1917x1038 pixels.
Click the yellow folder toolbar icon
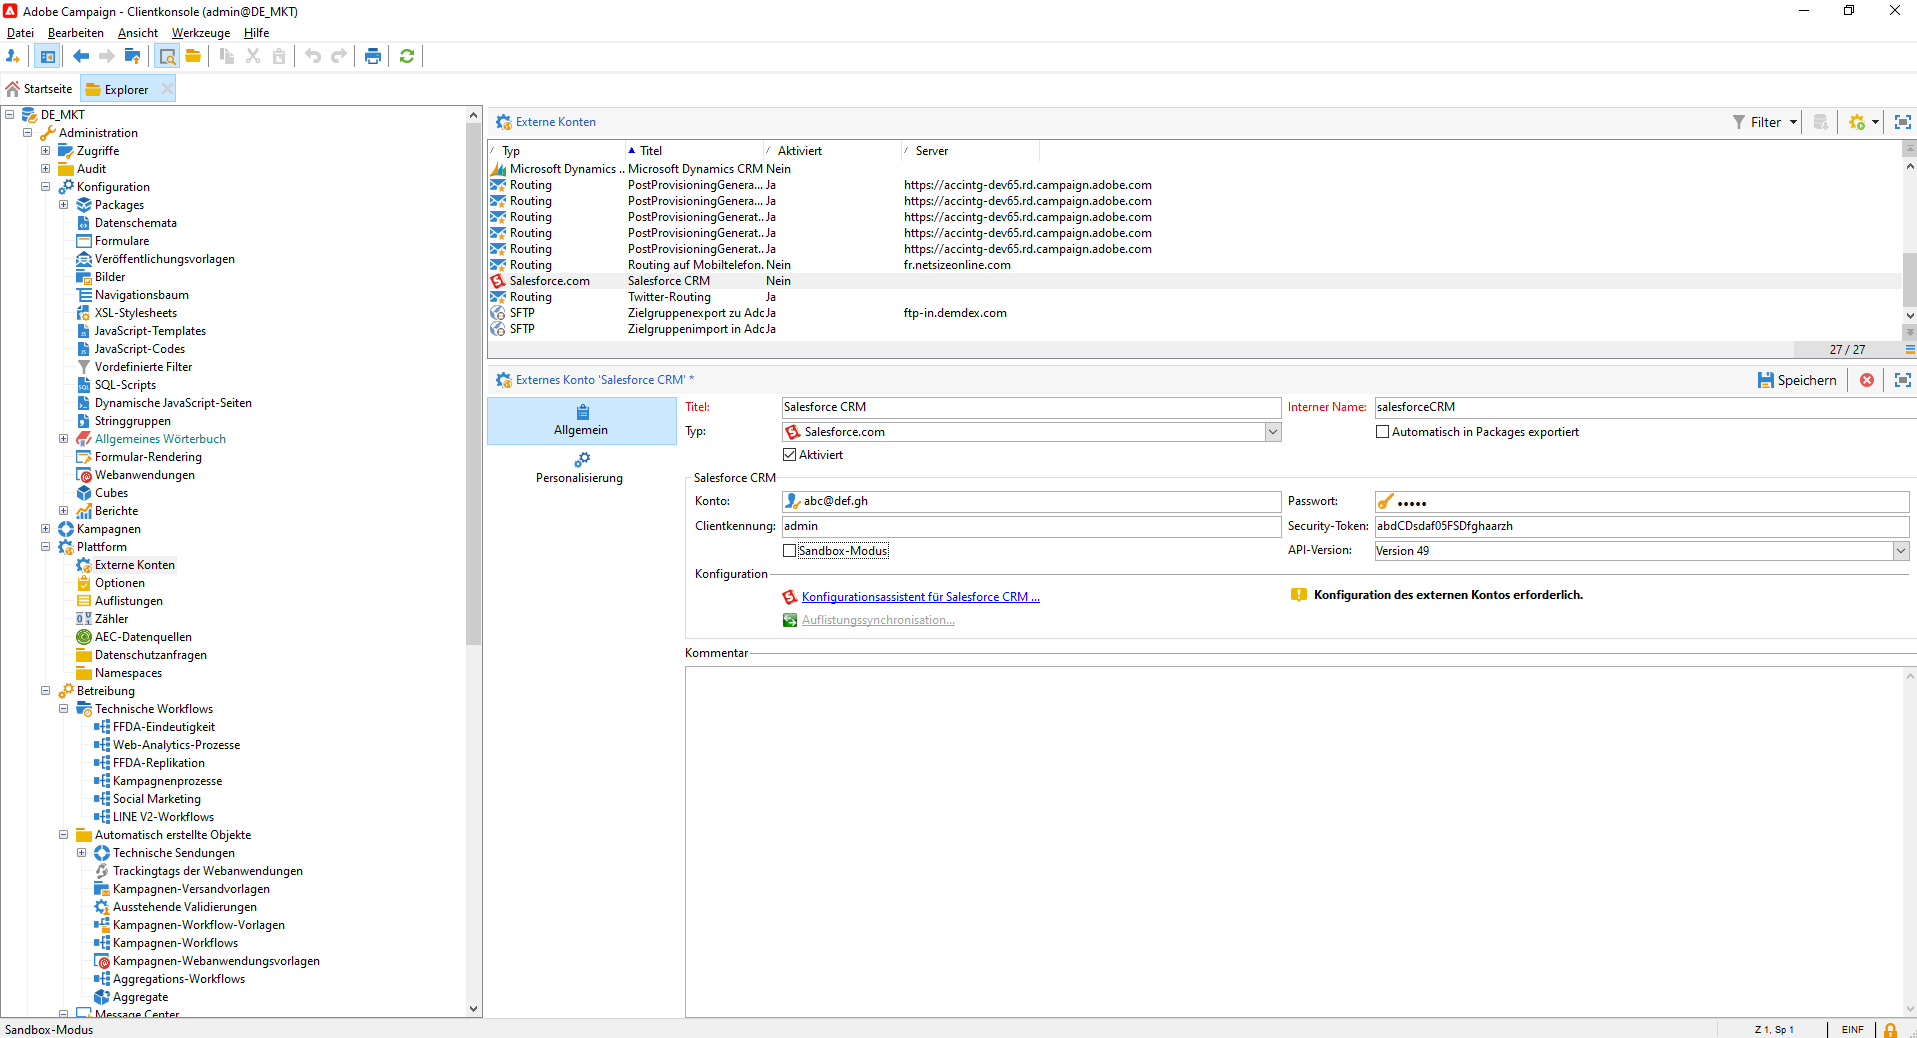pyautogui.click(x=193, y=56)
